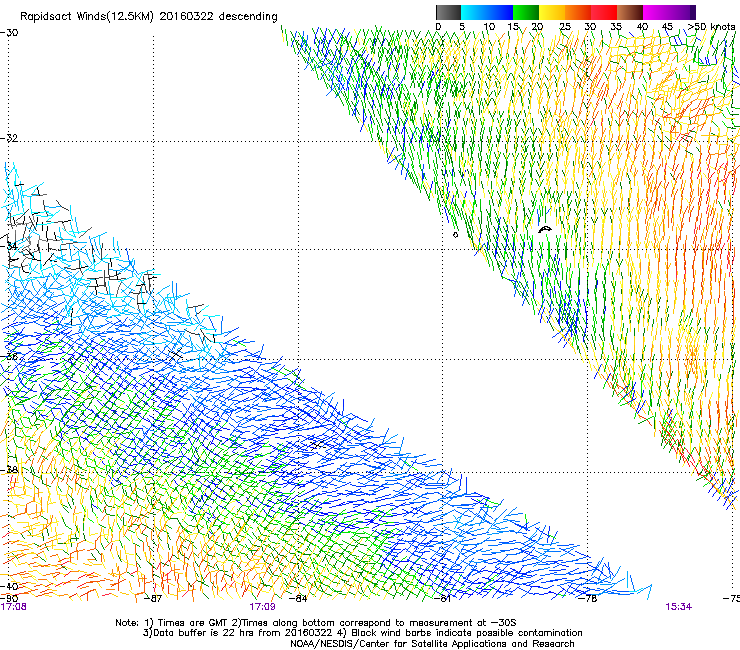Click the '-90' longitude label
This screenshot has width=740, height=650.
pos(9,599)
